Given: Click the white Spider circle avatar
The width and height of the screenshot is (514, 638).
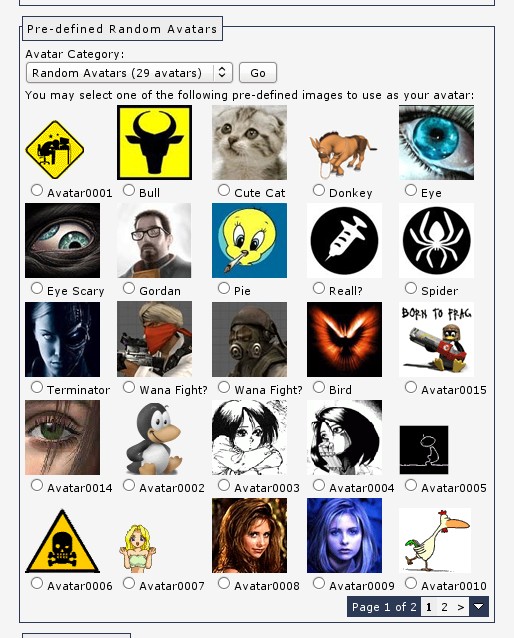Looking at the screenshot, I should click(436, 240).
